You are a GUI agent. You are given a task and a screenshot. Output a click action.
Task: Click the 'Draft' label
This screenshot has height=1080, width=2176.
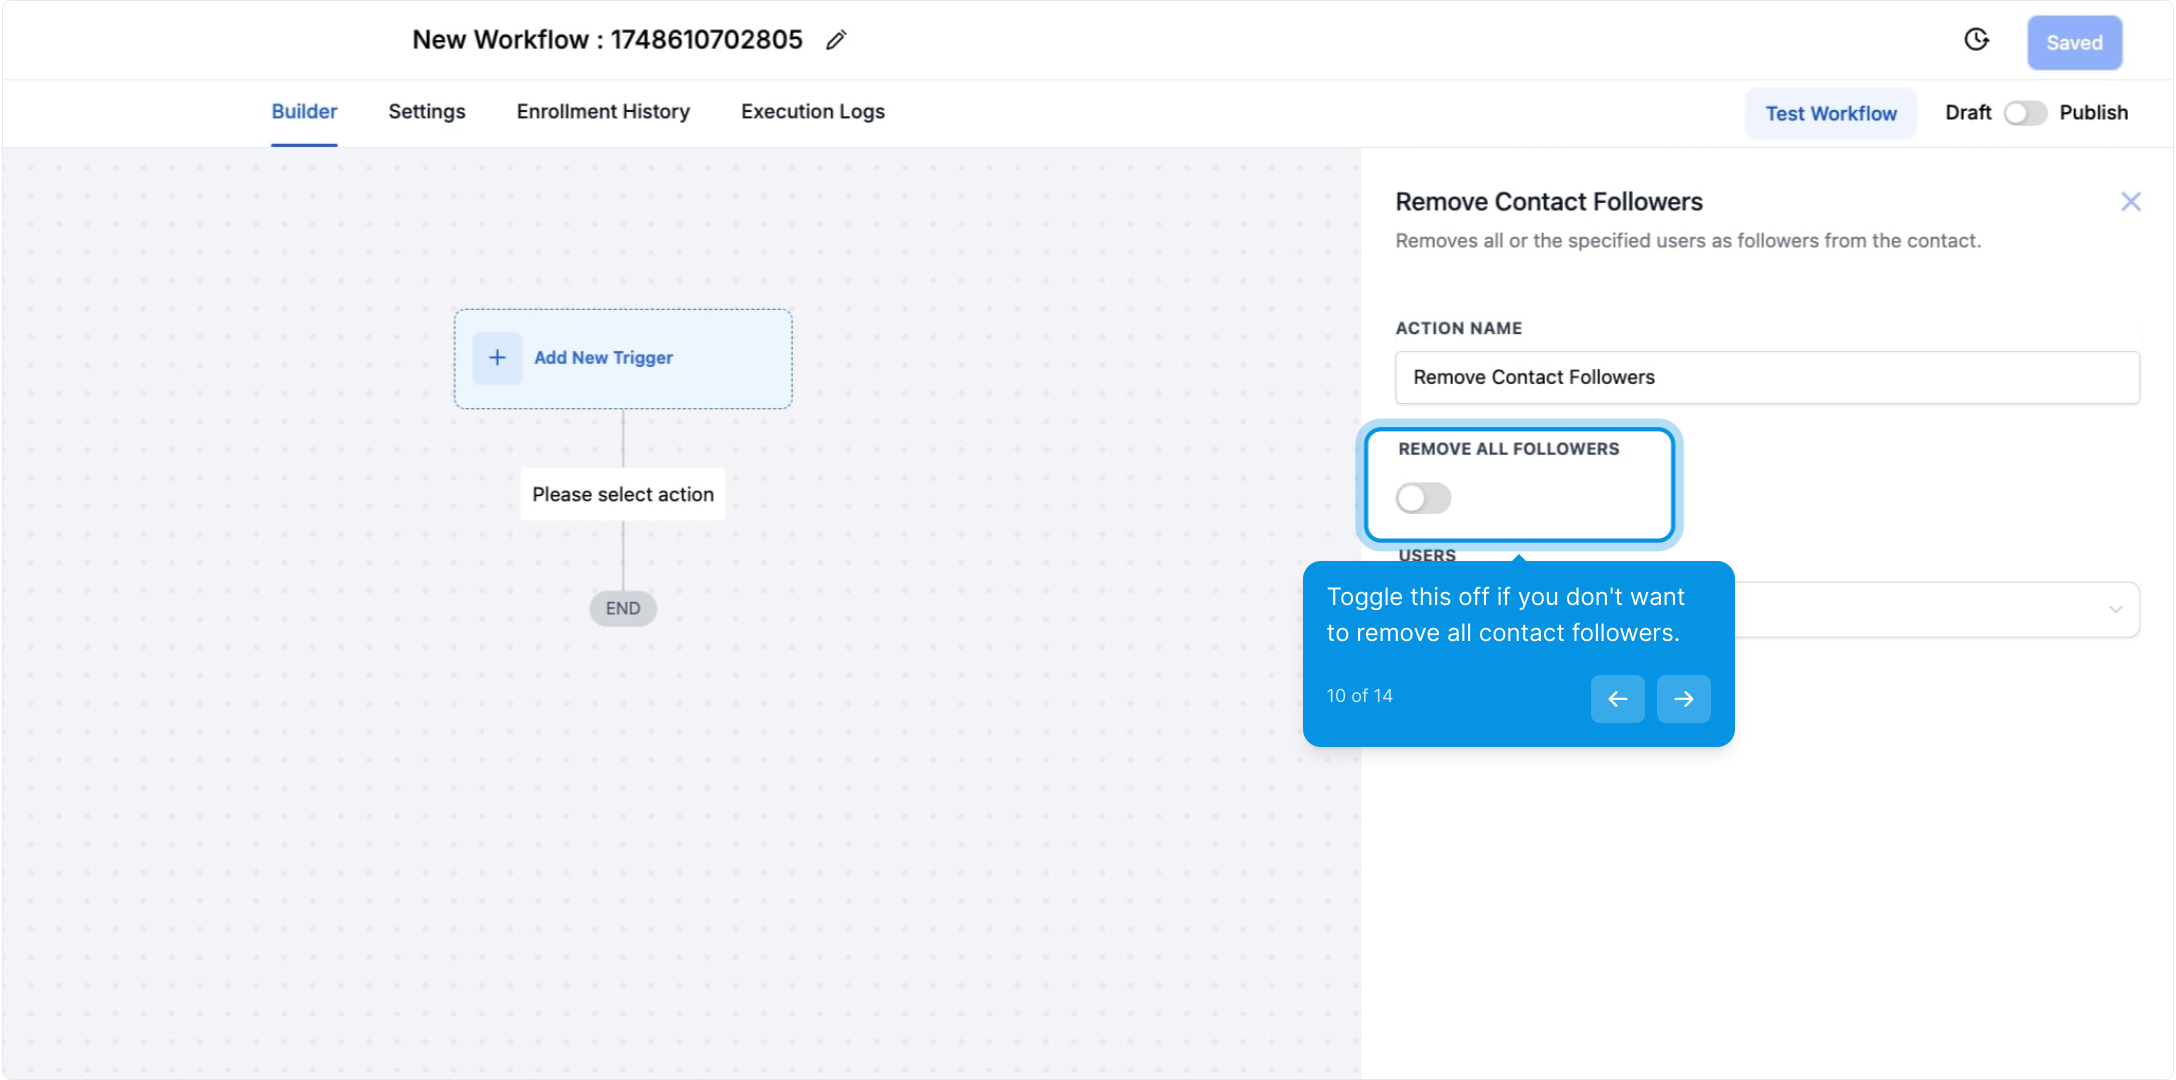[x=1968, y=113]
